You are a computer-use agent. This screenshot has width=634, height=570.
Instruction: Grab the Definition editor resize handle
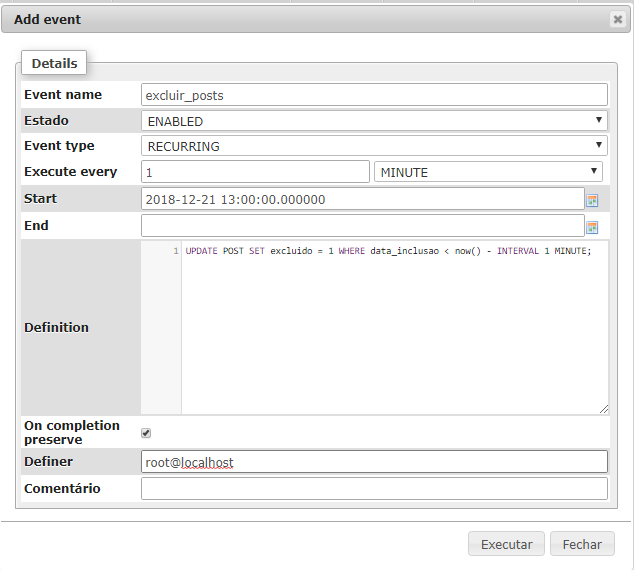[x=604, y=410]
